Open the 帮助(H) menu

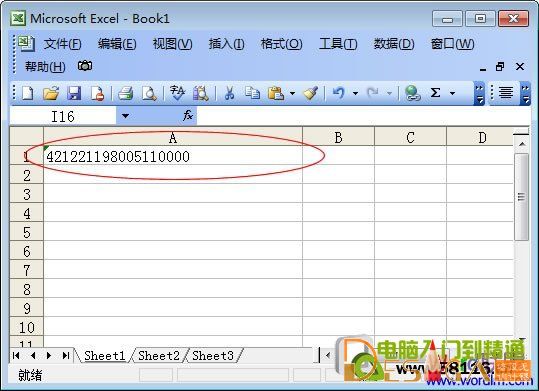pyautogui.click(x=45, y=66)
